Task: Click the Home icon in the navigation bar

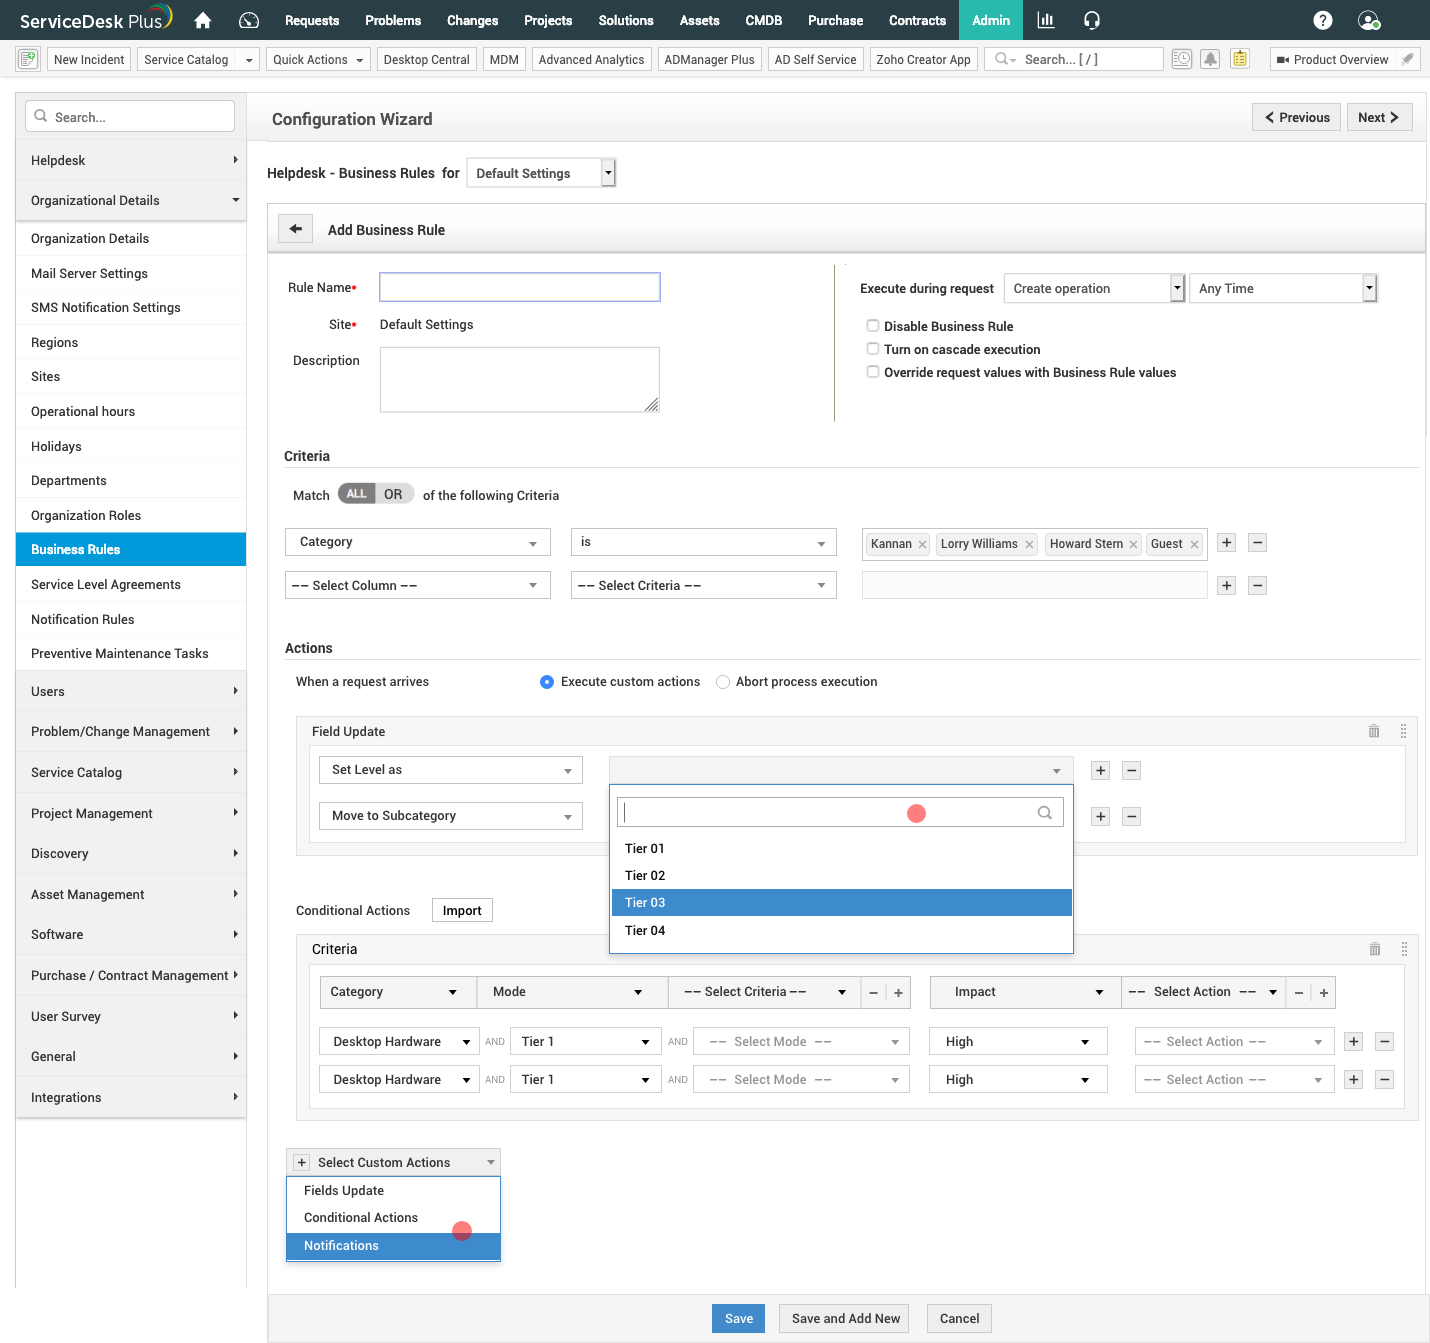Action: point(202,20)
